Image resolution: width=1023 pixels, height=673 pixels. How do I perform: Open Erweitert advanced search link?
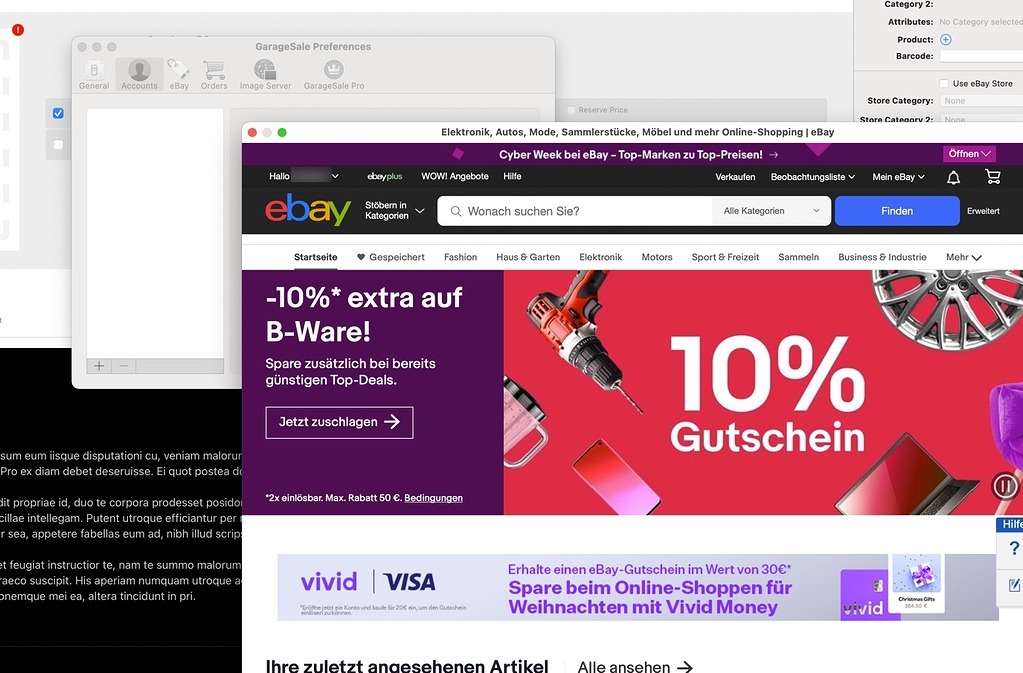pos(983,211)
